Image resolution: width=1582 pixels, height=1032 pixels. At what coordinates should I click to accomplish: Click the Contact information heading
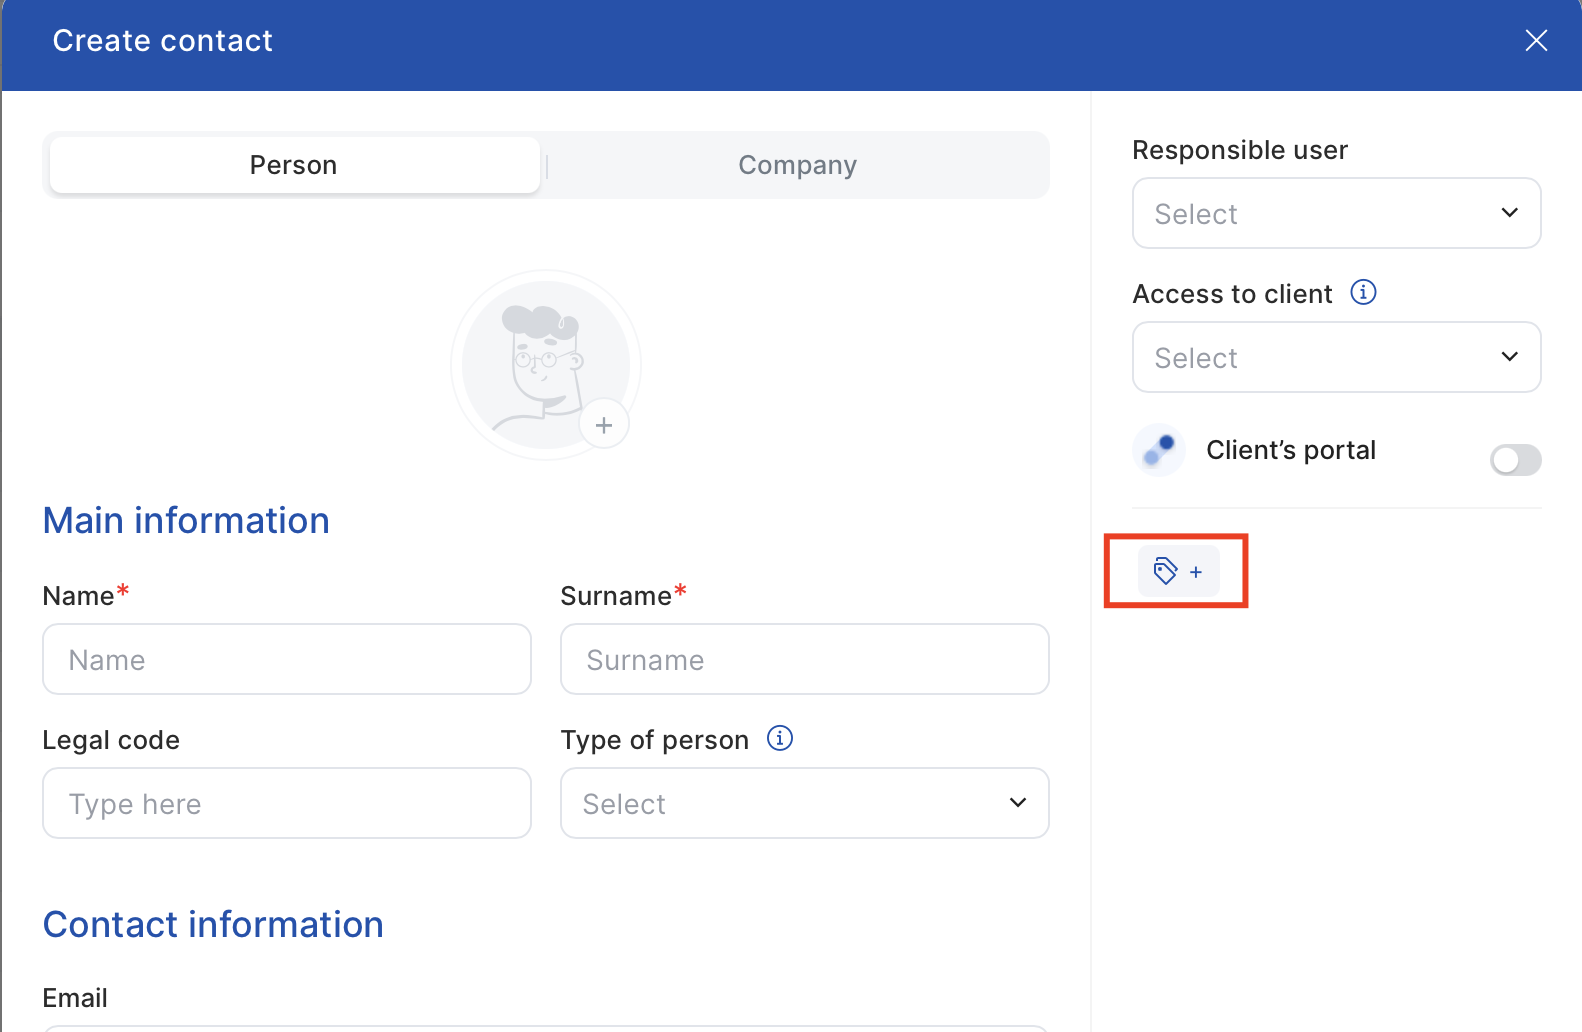point(213,925)
